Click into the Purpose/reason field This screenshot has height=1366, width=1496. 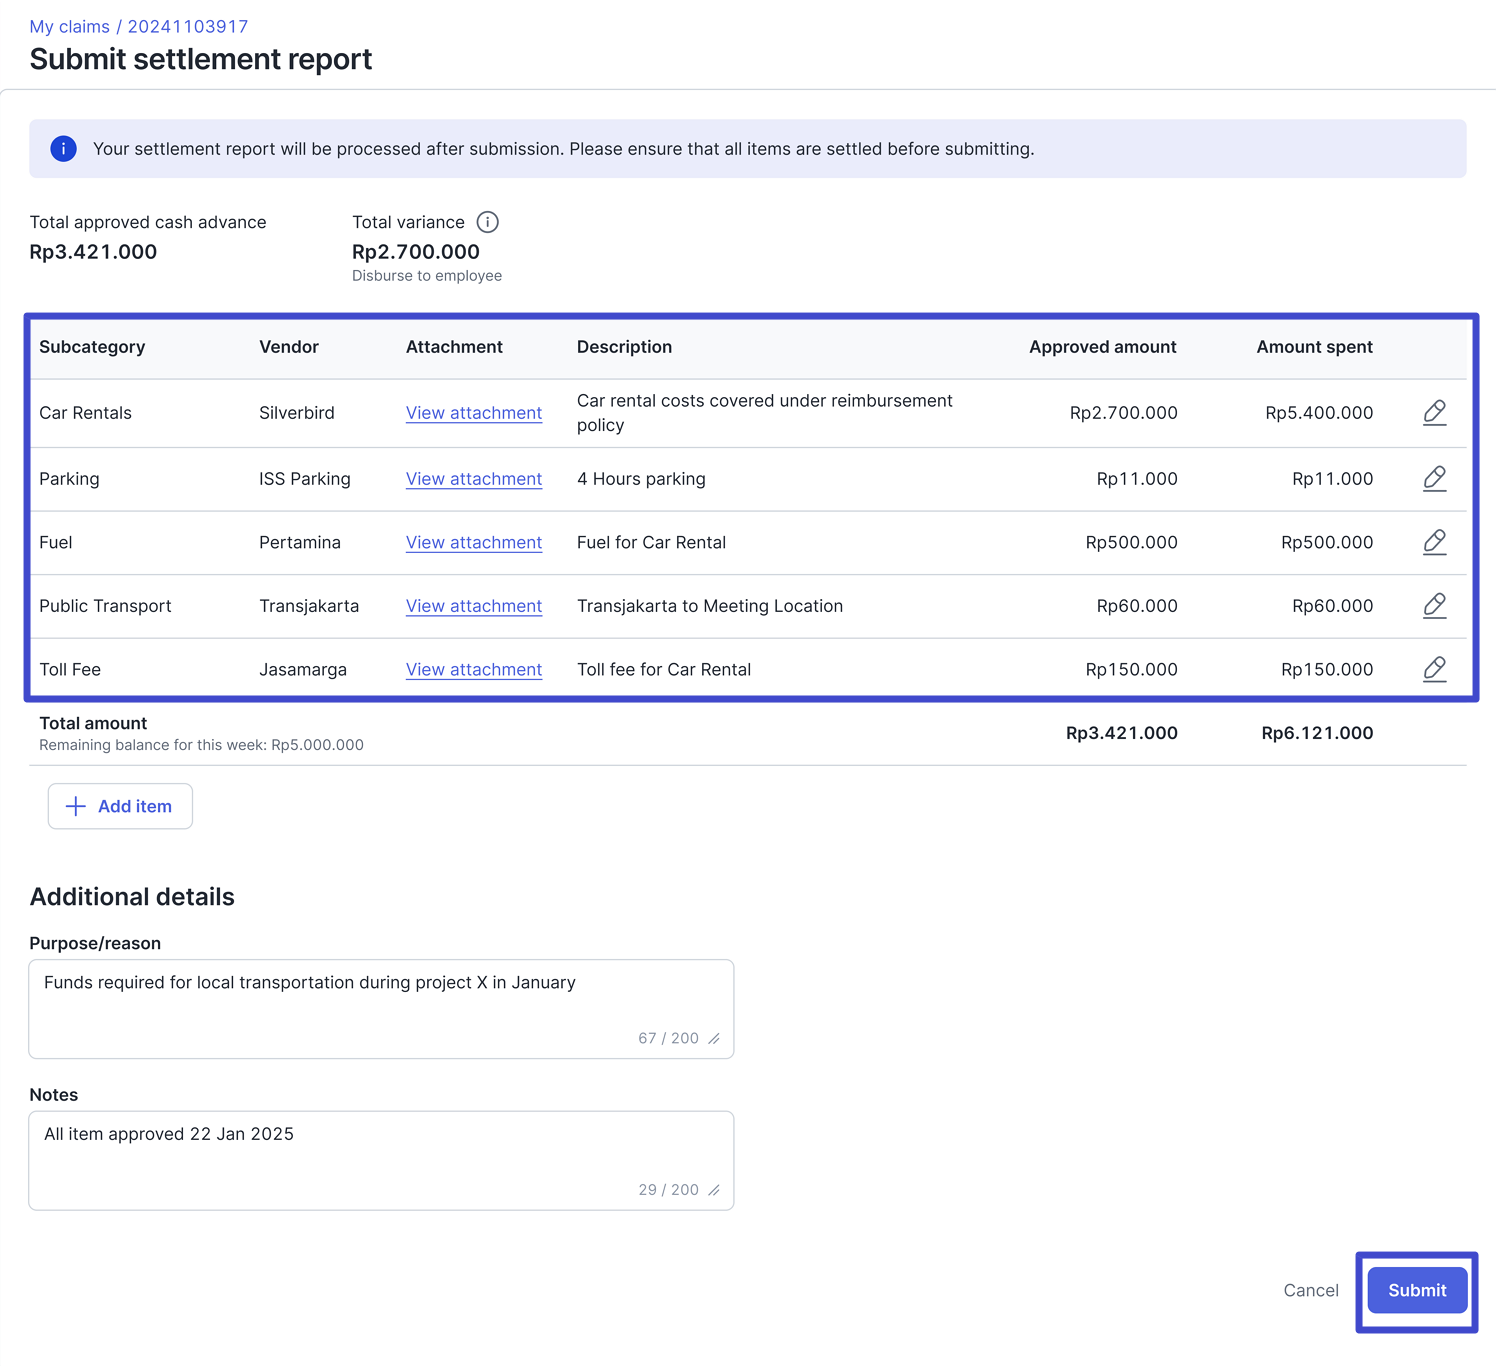coord(380,1008)
